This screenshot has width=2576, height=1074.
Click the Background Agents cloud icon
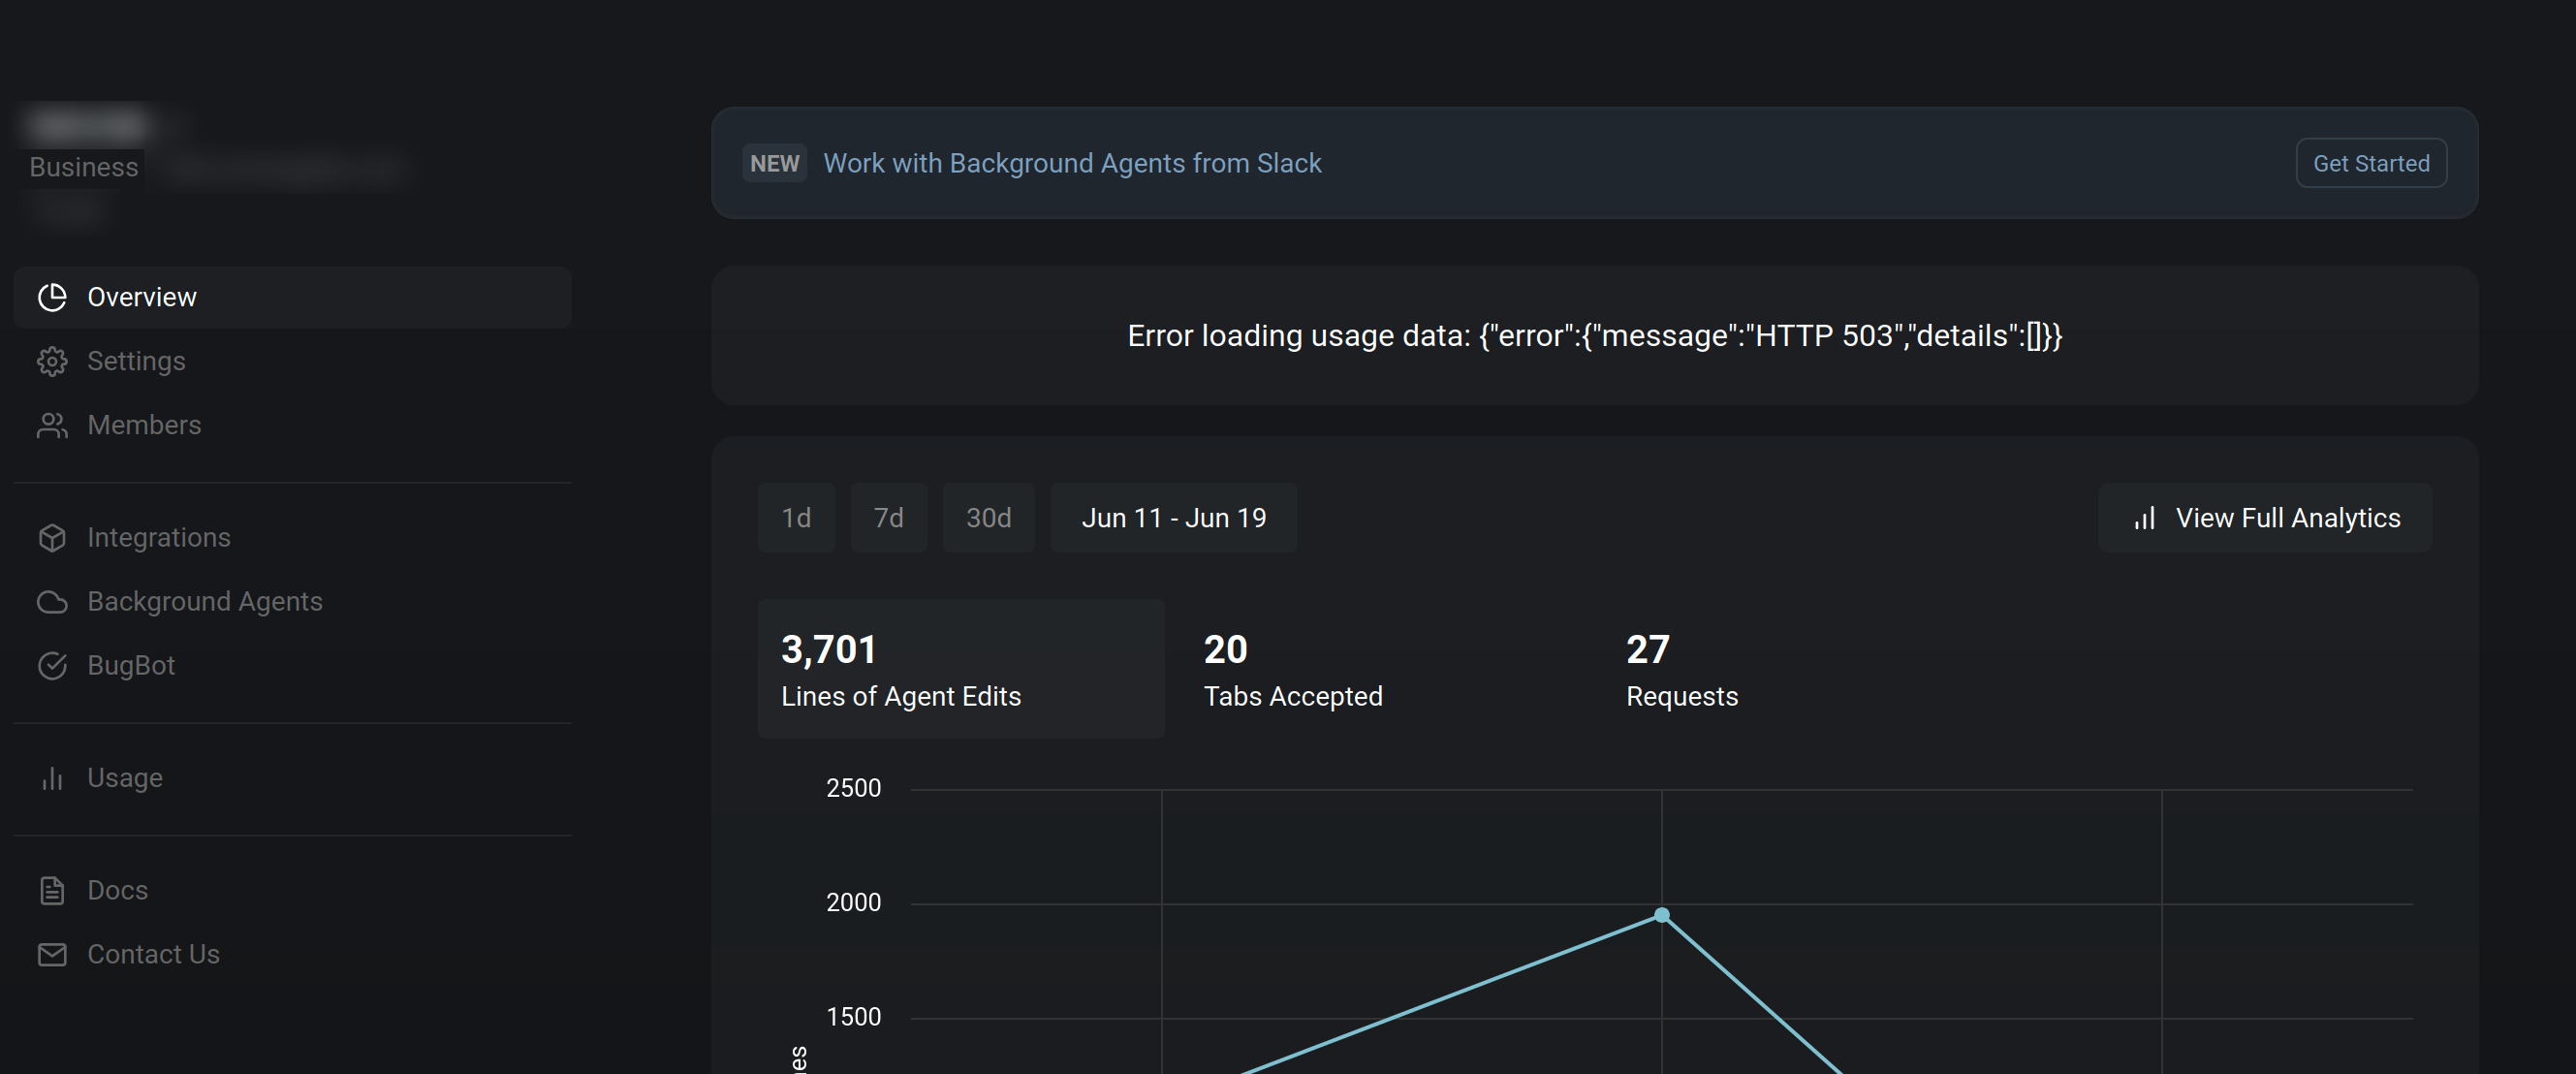pos(52,602)
